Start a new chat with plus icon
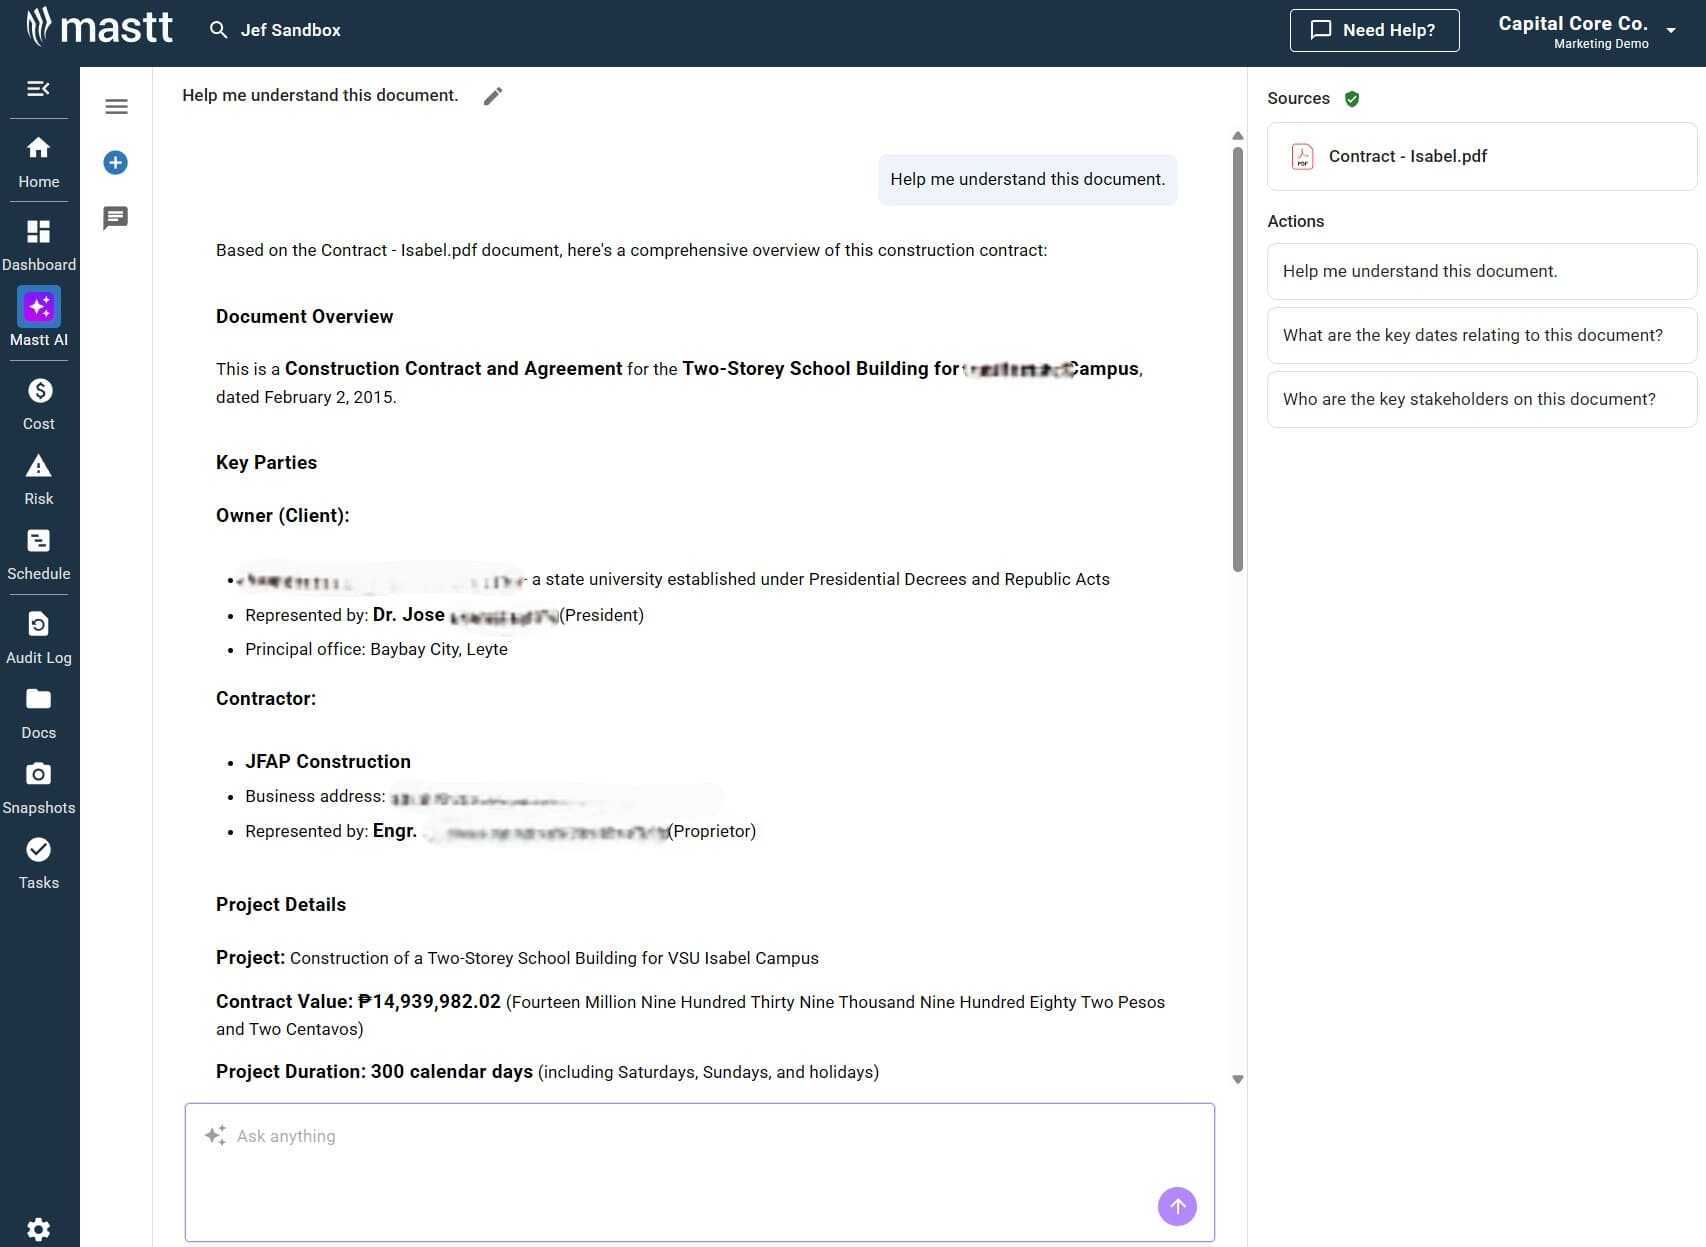This screenshot has width=1706, height=1247. tap(116, 162)
